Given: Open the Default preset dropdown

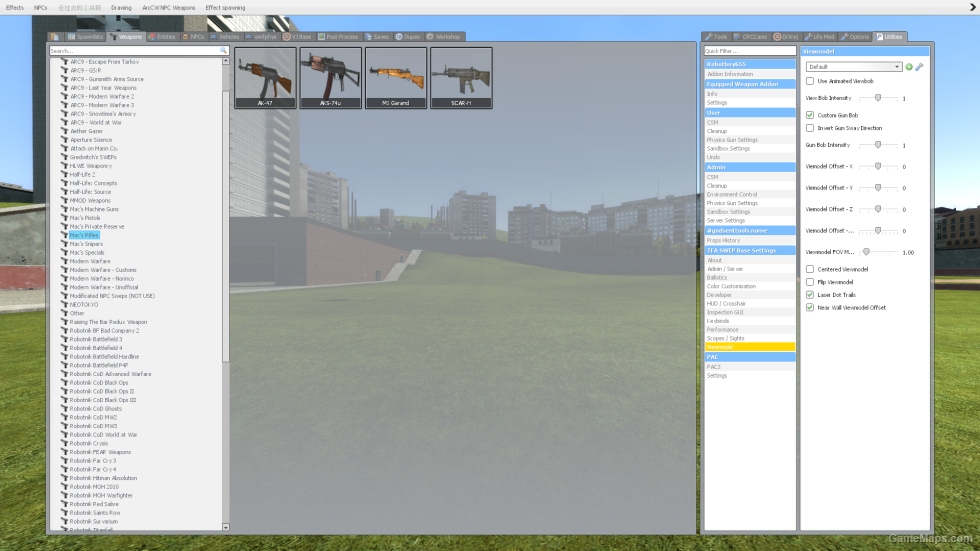Looking at the screenshot, I should [x=854, y=67].
